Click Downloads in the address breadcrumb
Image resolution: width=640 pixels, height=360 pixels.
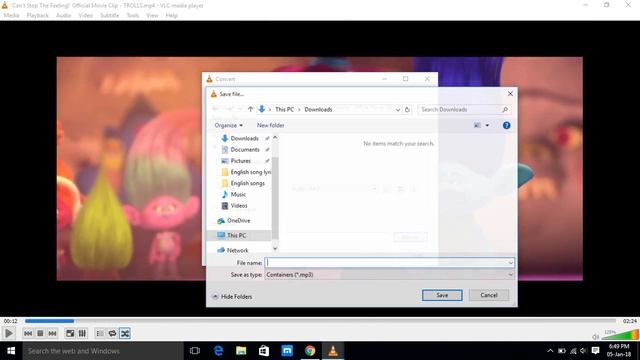click(318, 109)
